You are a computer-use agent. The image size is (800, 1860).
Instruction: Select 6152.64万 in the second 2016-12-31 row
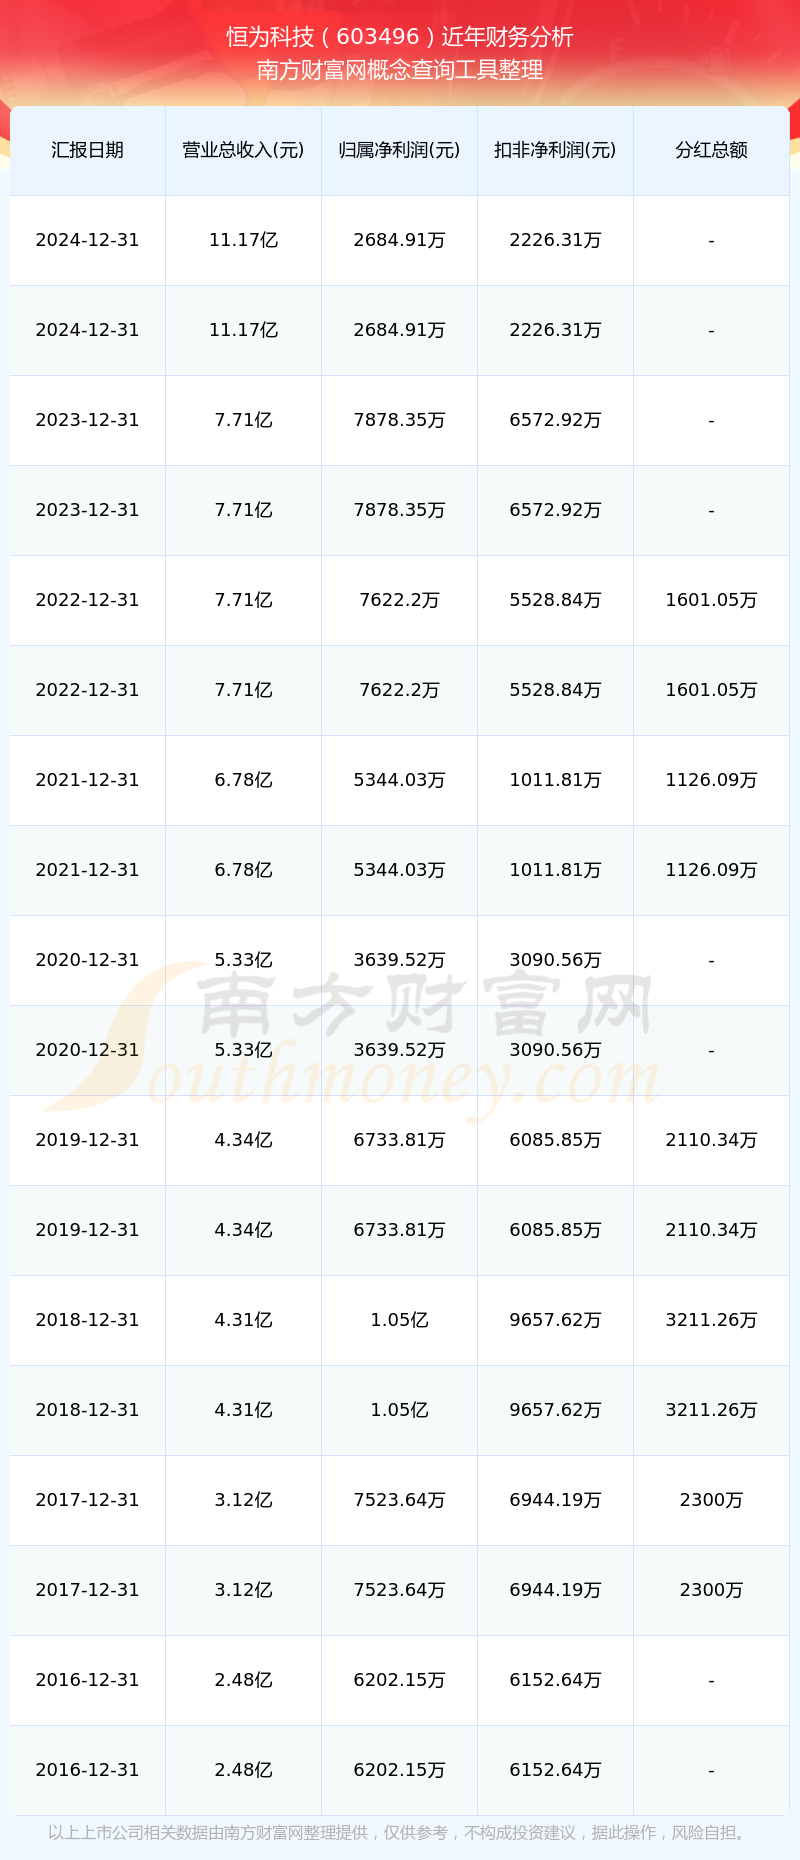555,1770
